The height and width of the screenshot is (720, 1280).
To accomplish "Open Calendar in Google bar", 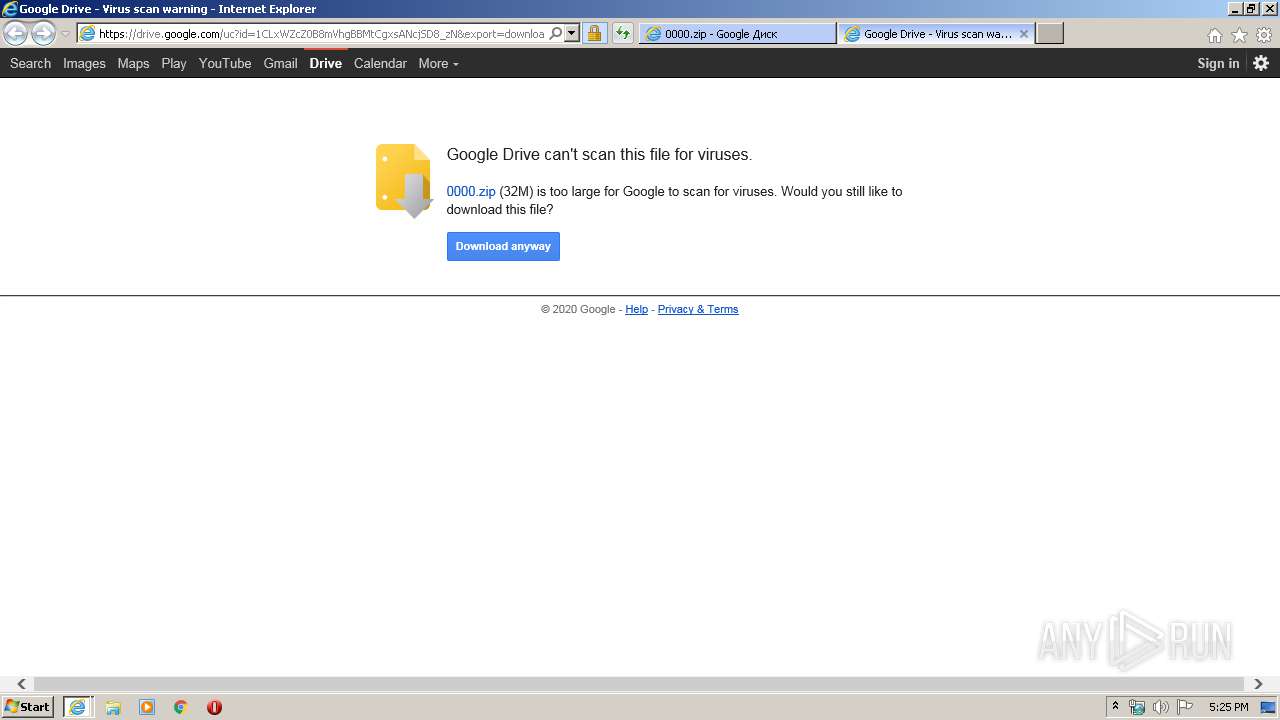I will [x=380, y=63].
